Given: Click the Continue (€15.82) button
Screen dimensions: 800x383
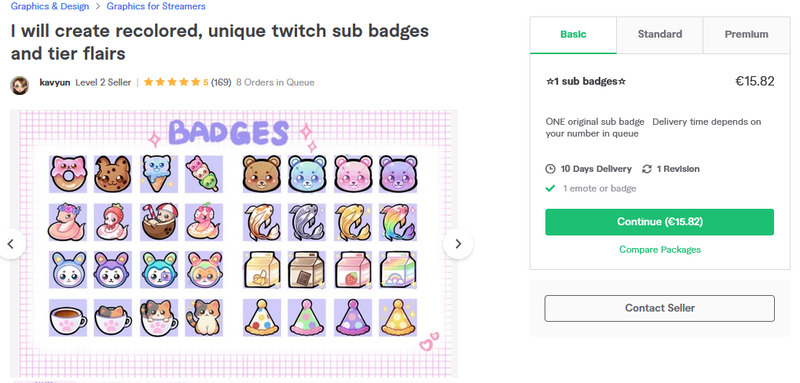Looking at the screenshot, I should pos(659,222).
